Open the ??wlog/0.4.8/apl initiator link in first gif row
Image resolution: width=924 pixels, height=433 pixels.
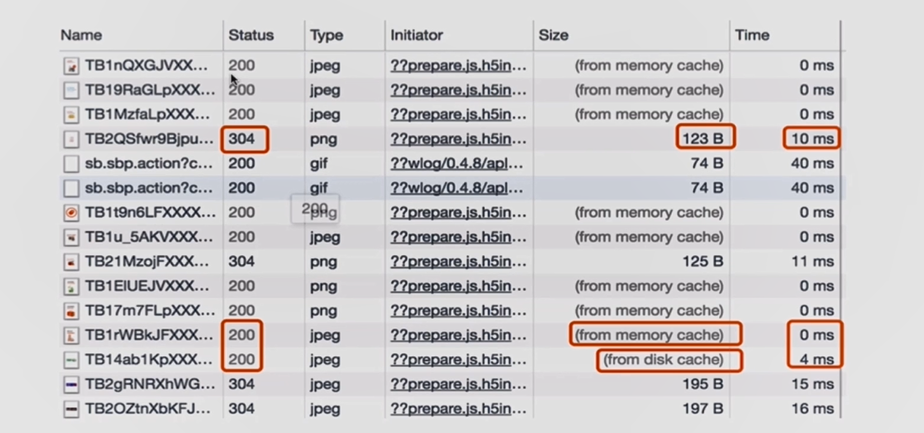pyautogui.click(x=457, y=164)
